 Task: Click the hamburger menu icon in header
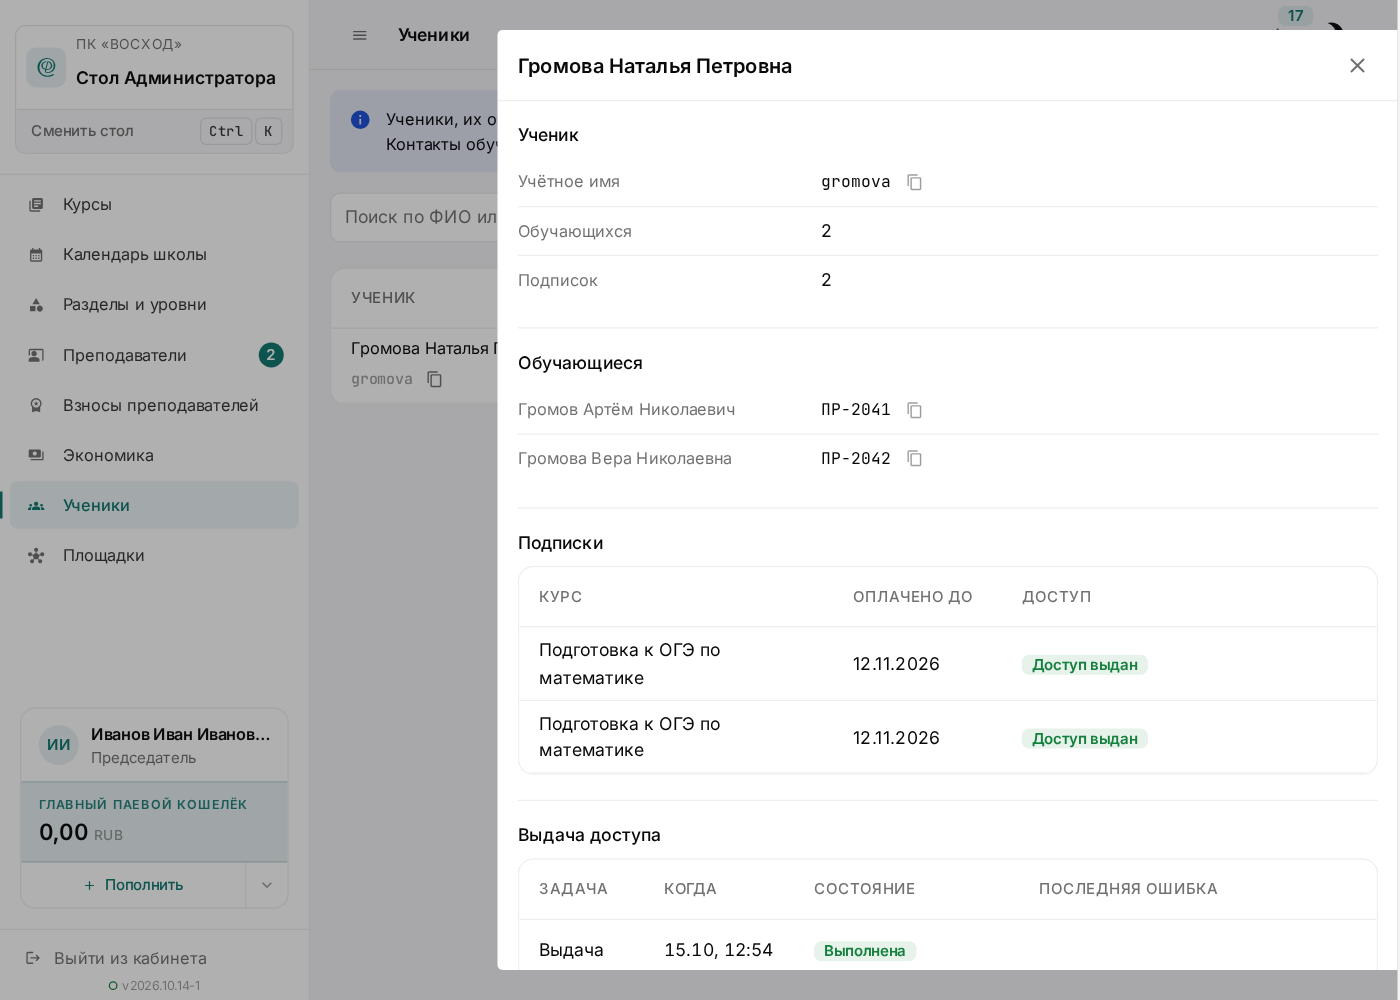360,35
